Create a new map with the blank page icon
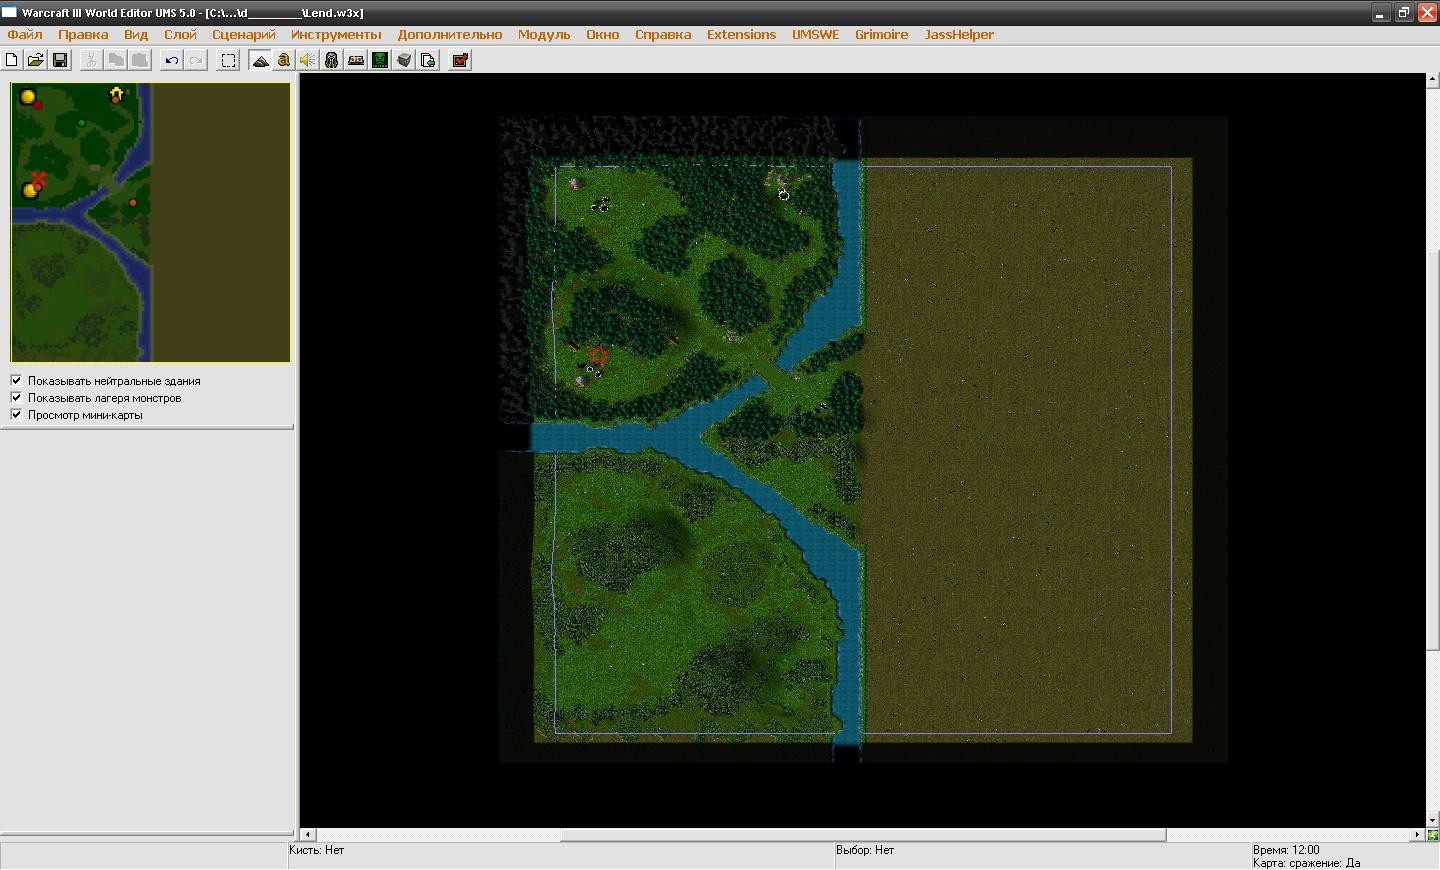 tap(12, 60)
